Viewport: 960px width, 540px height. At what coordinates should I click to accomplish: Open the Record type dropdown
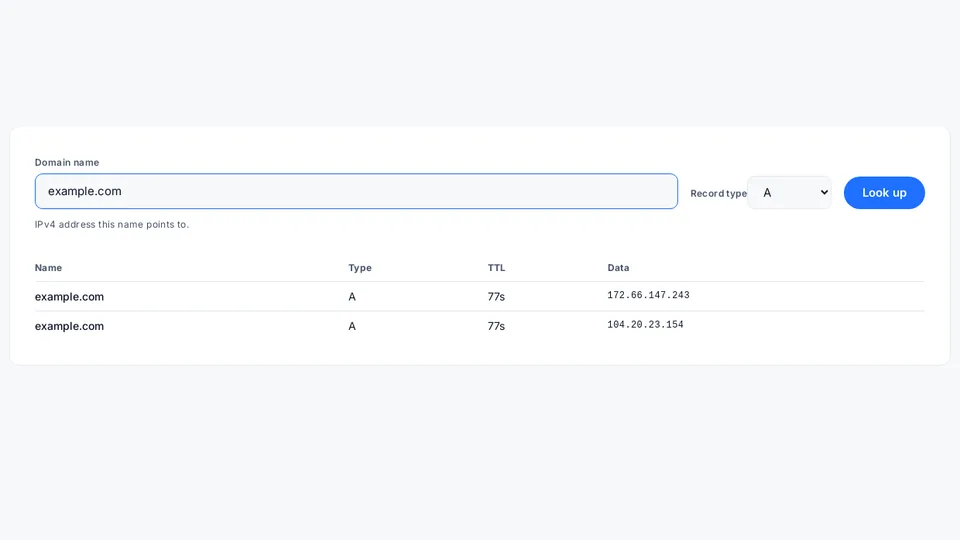click(789, 193)
